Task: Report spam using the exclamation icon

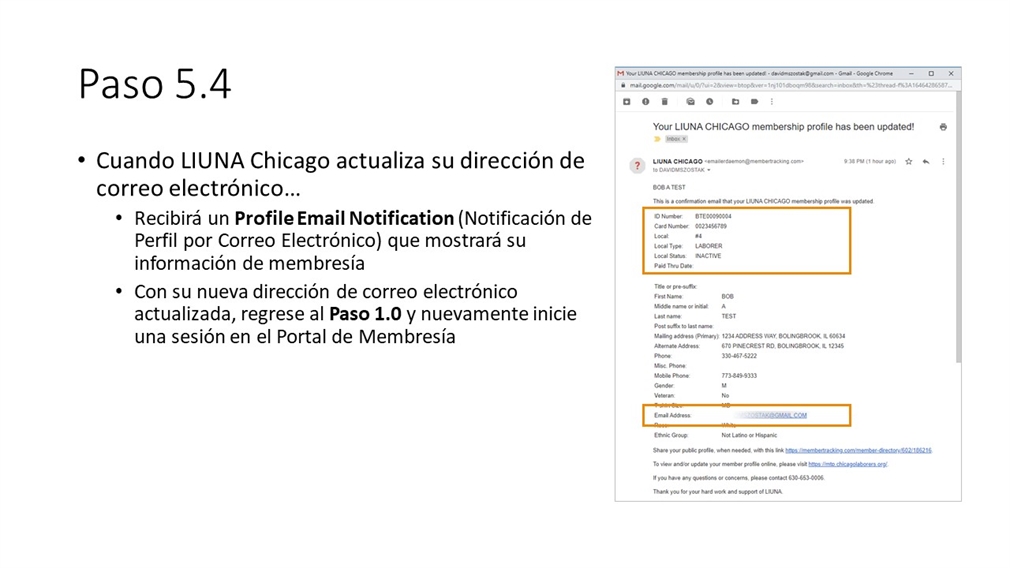Action: pos(645,102)
